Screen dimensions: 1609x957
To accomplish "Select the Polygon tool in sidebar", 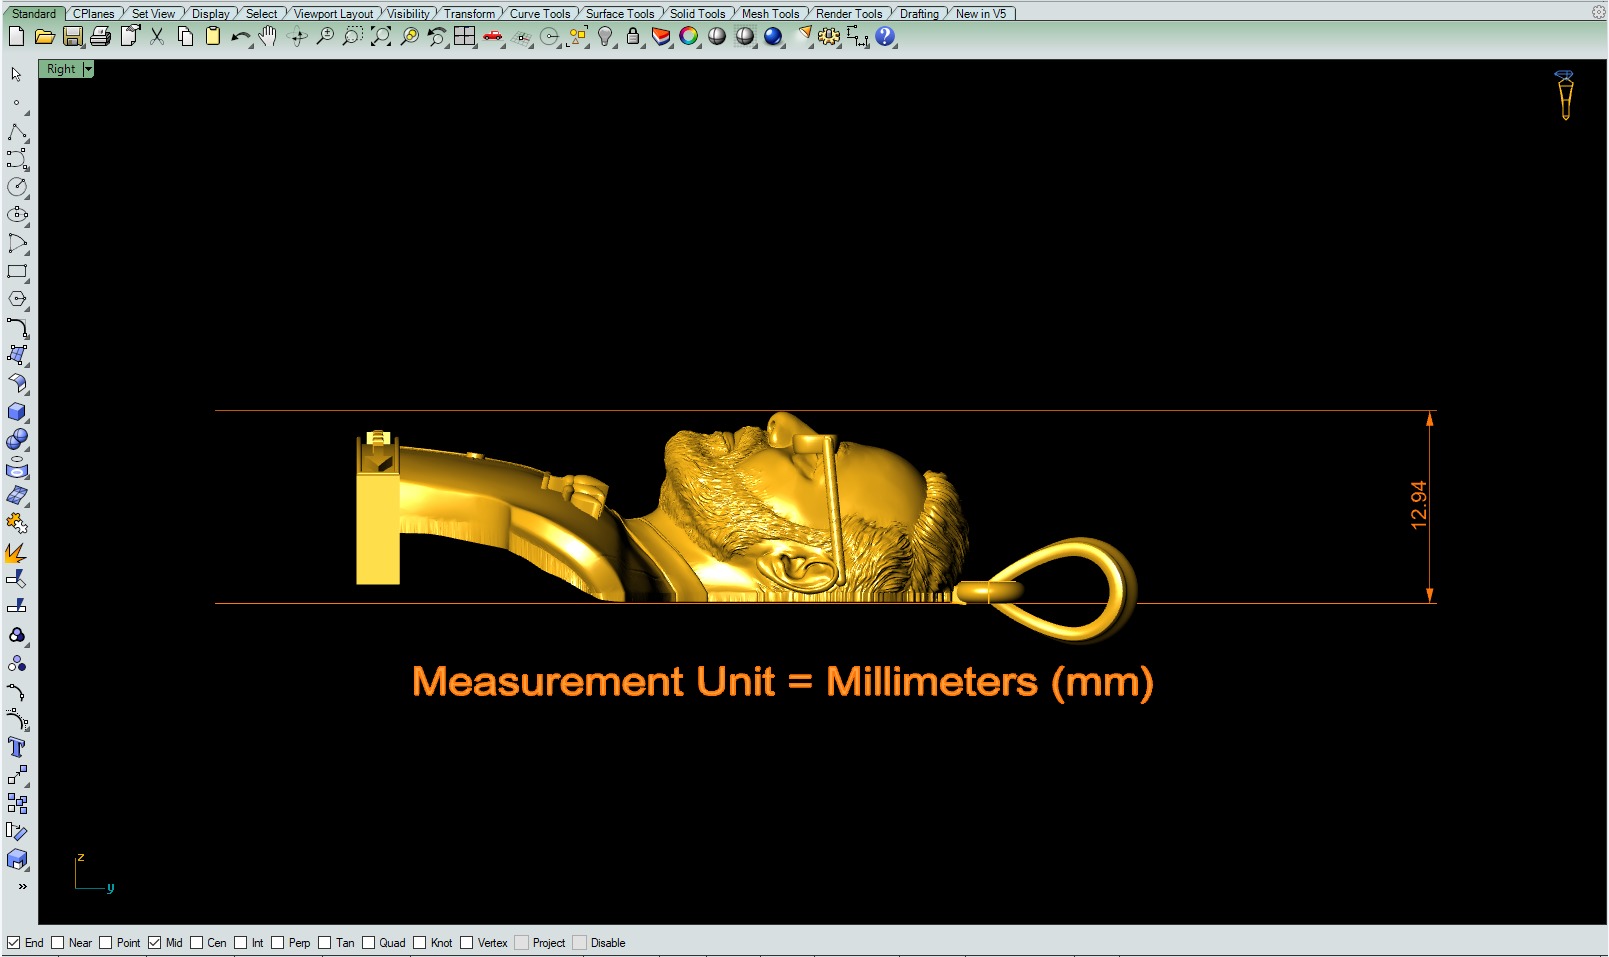I will [17, 299].
